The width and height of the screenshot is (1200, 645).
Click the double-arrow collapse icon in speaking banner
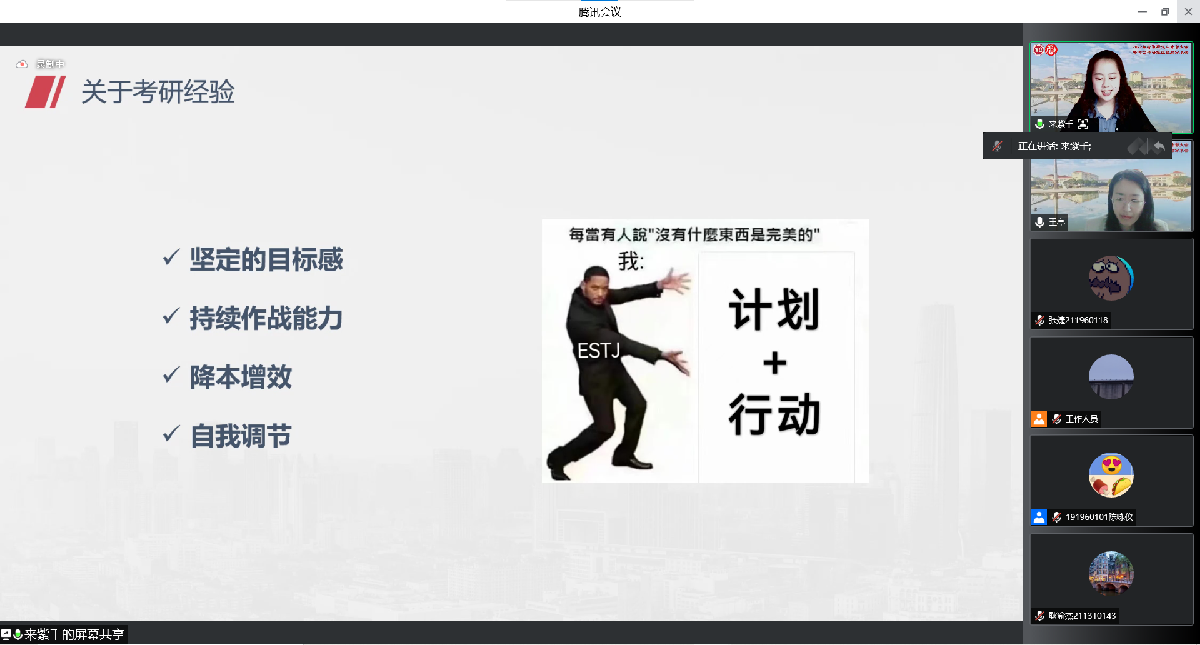(1136, 146)
